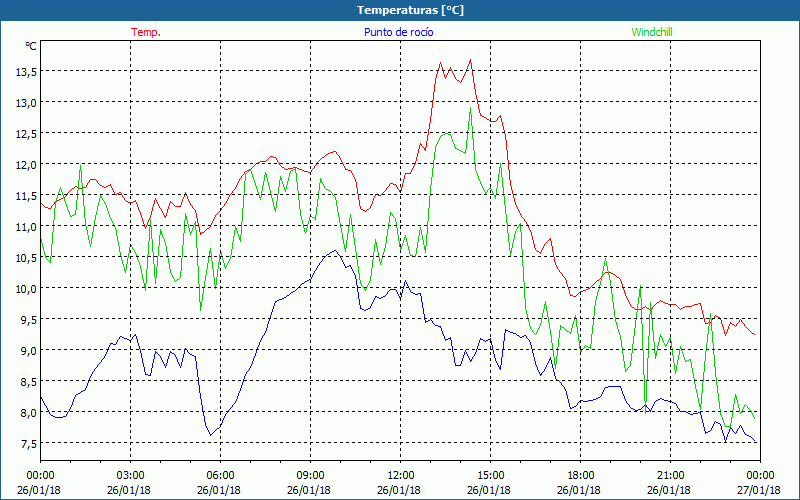Viewport: 800px width, 500px height.
Task: Click the 9,5 y-axis value
Action: tap(29, 320)
